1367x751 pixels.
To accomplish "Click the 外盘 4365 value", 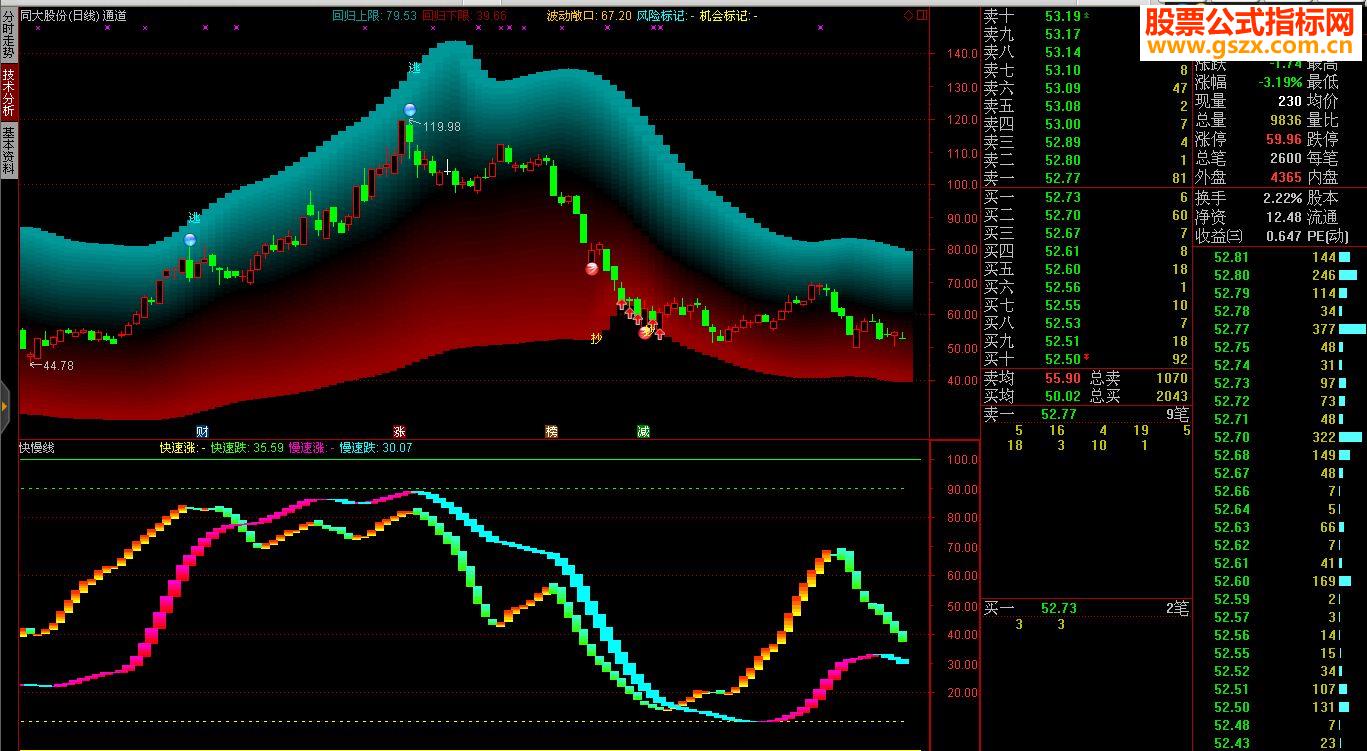I will point(1284,177).
